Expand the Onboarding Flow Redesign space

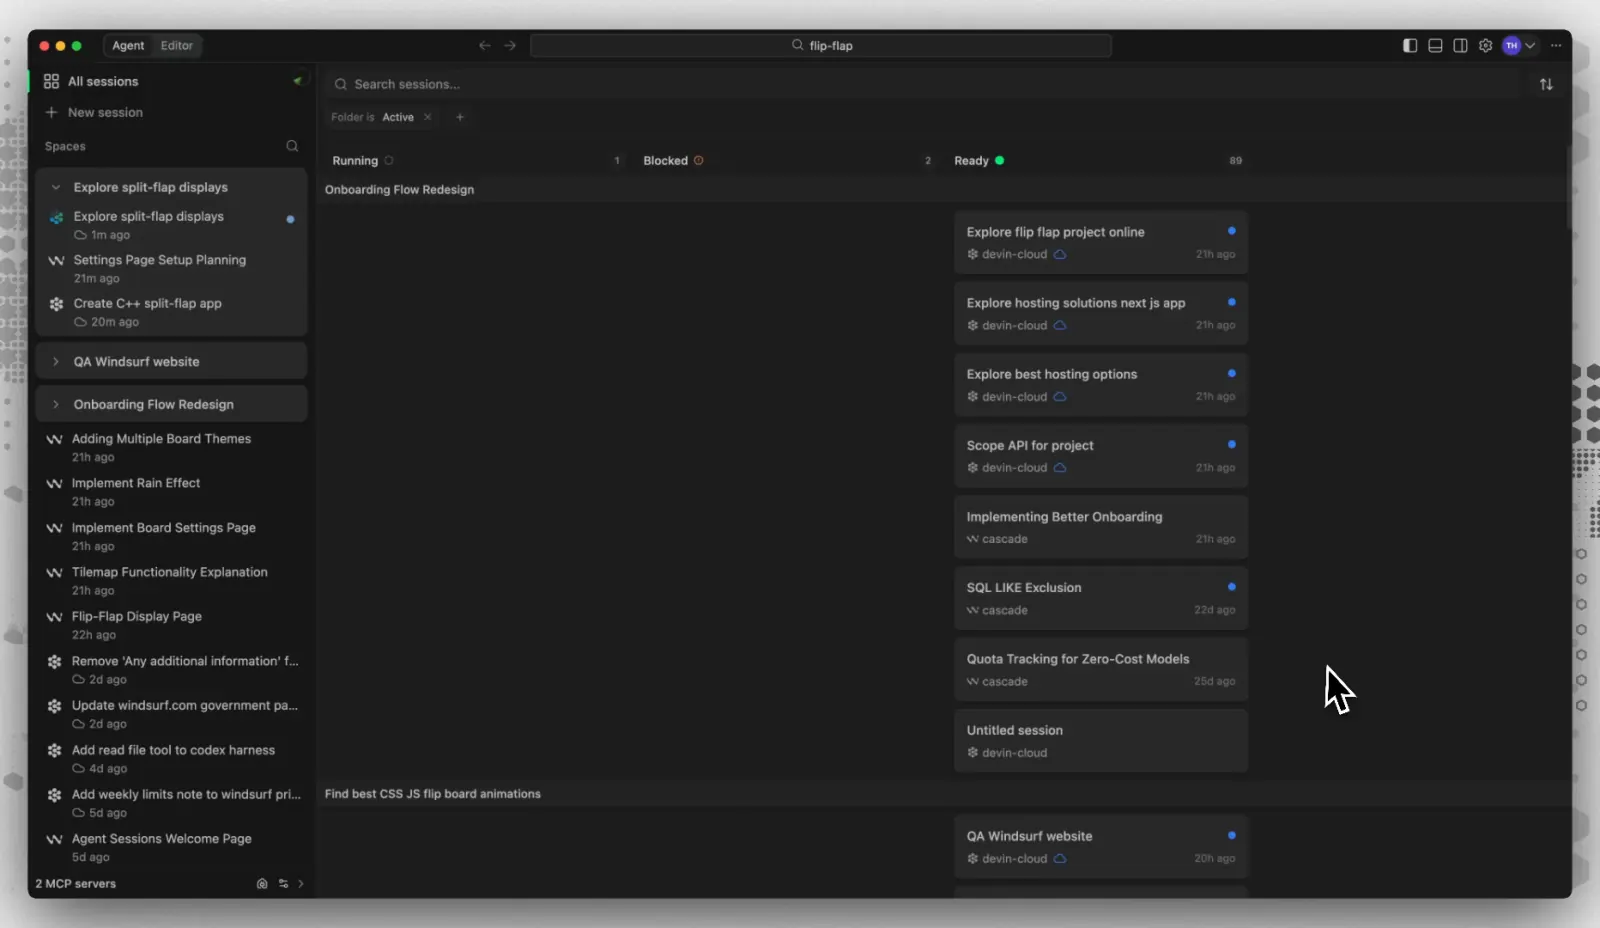coord(56,404)
